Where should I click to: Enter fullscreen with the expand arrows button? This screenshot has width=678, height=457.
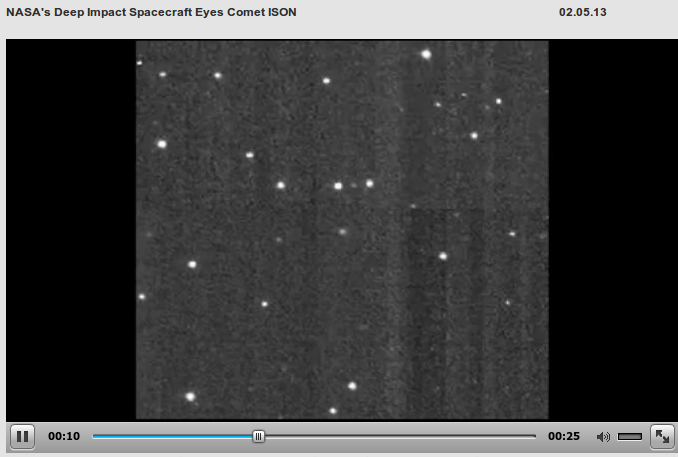point(662,437)
